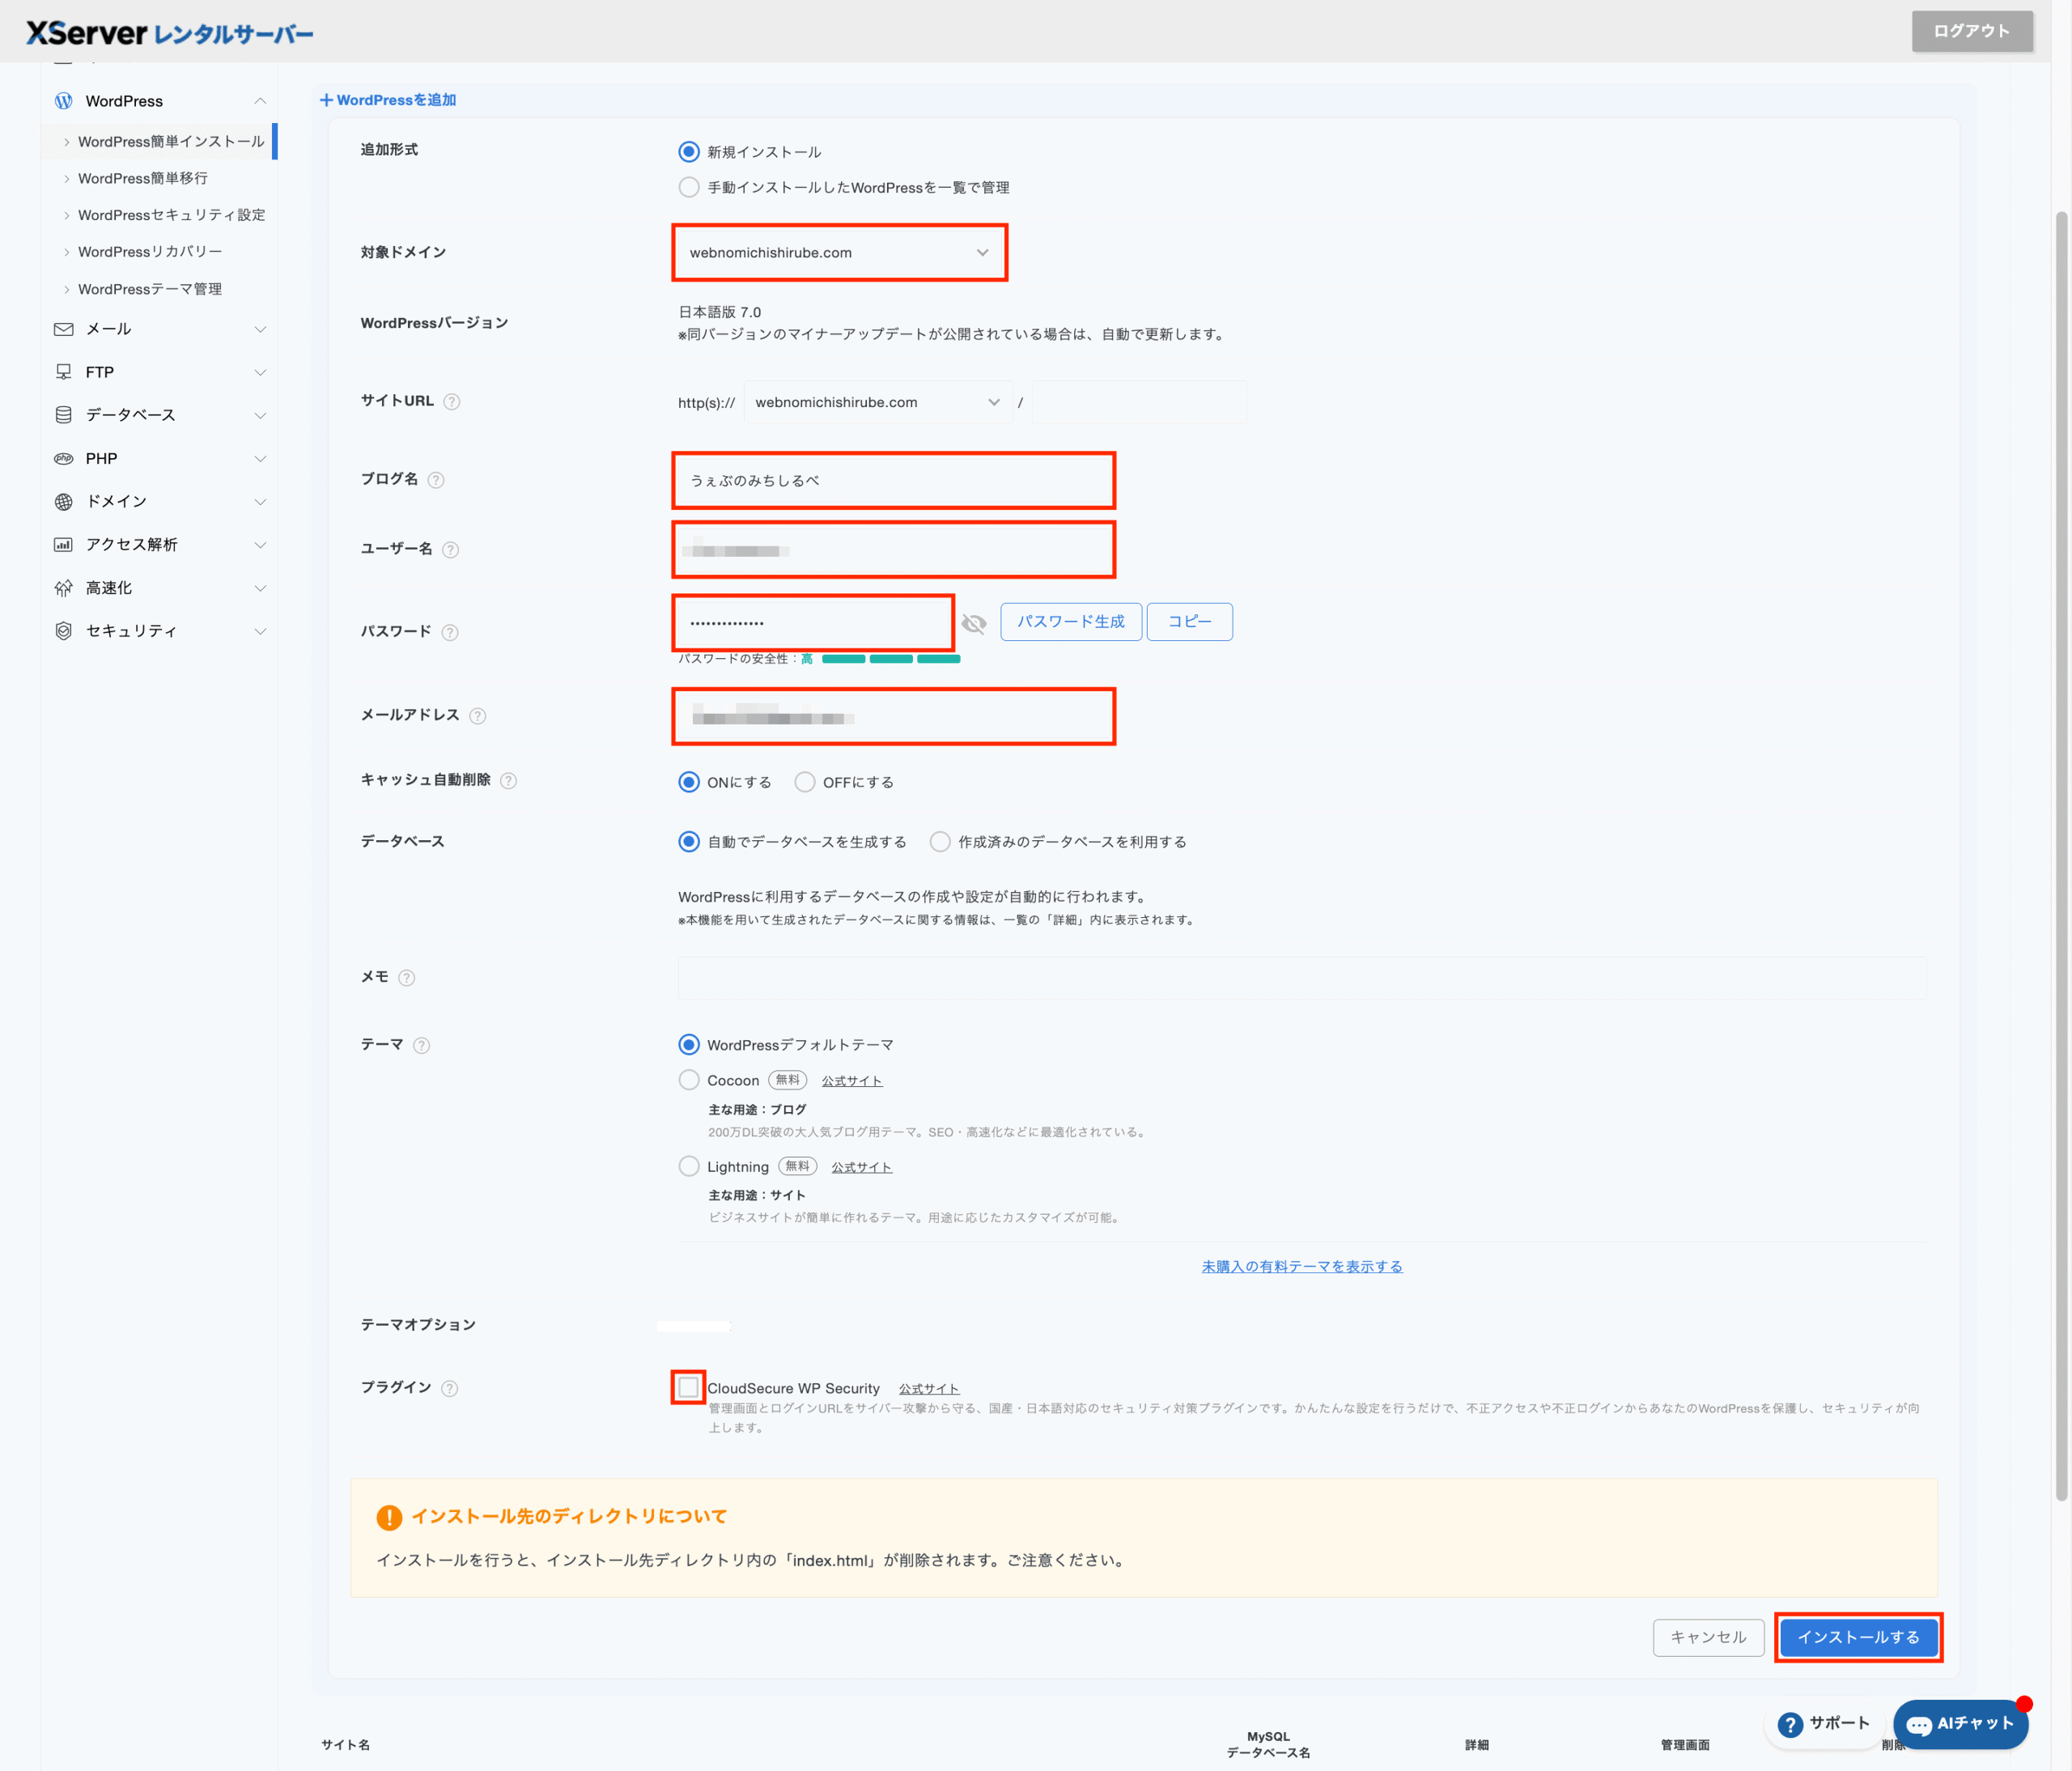Expand the セキュリティ sidebar section
Viewport: 2072px width, 1771px height.
[x=260, y=631]
